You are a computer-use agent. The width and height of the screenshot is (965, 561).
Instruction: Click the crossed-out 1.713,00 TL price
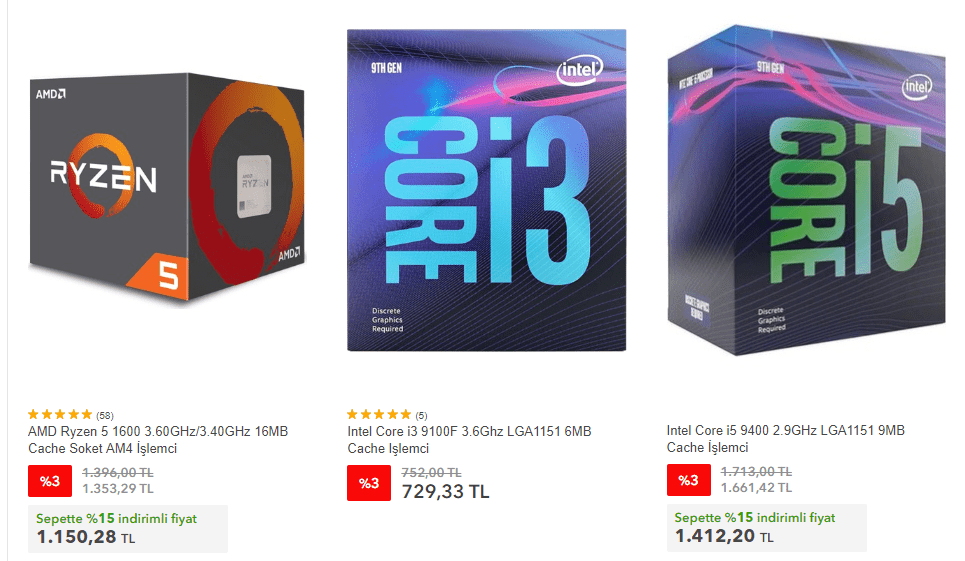[x=756, y=471]
